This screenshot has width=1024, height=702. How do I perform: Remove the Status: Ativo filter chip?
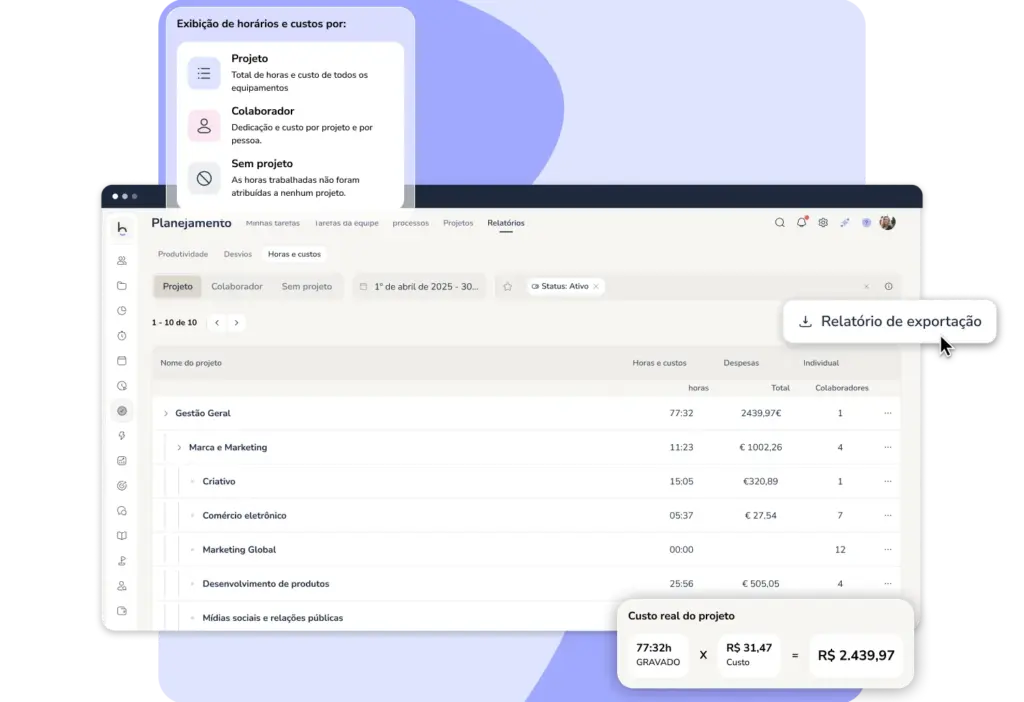[596, 286]
